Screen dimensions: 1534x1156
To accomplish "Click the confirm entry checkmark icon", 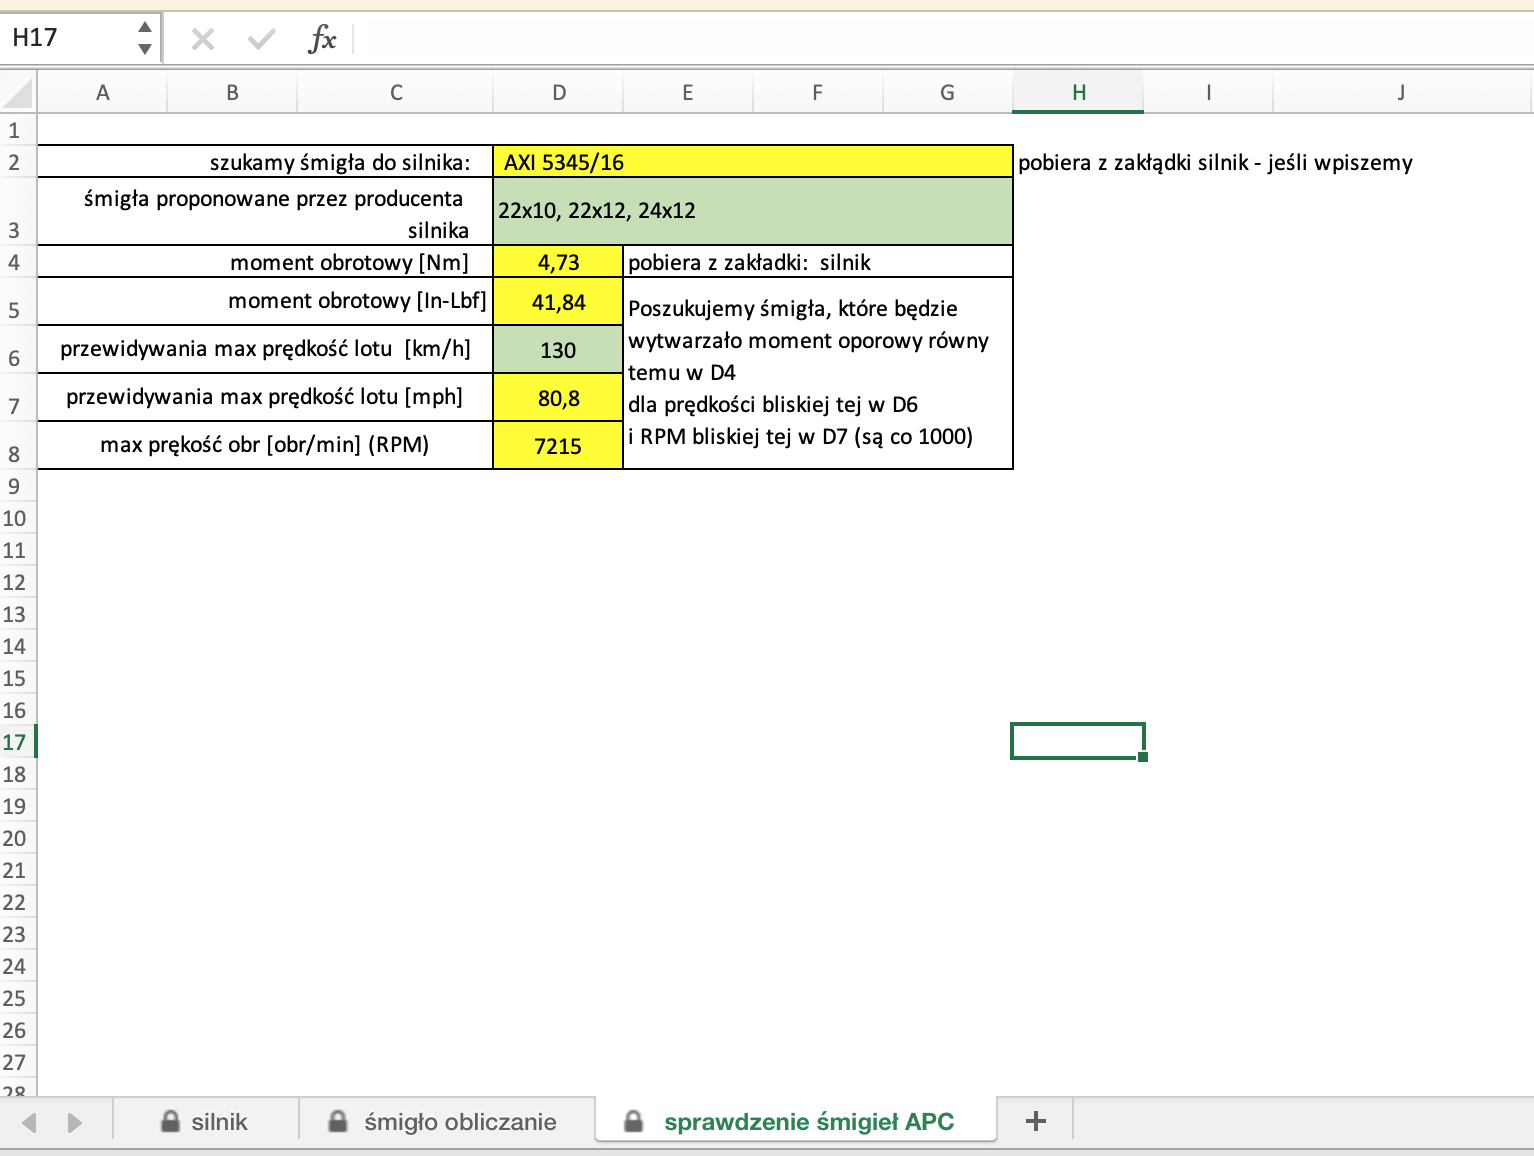I will click(262, 39).
